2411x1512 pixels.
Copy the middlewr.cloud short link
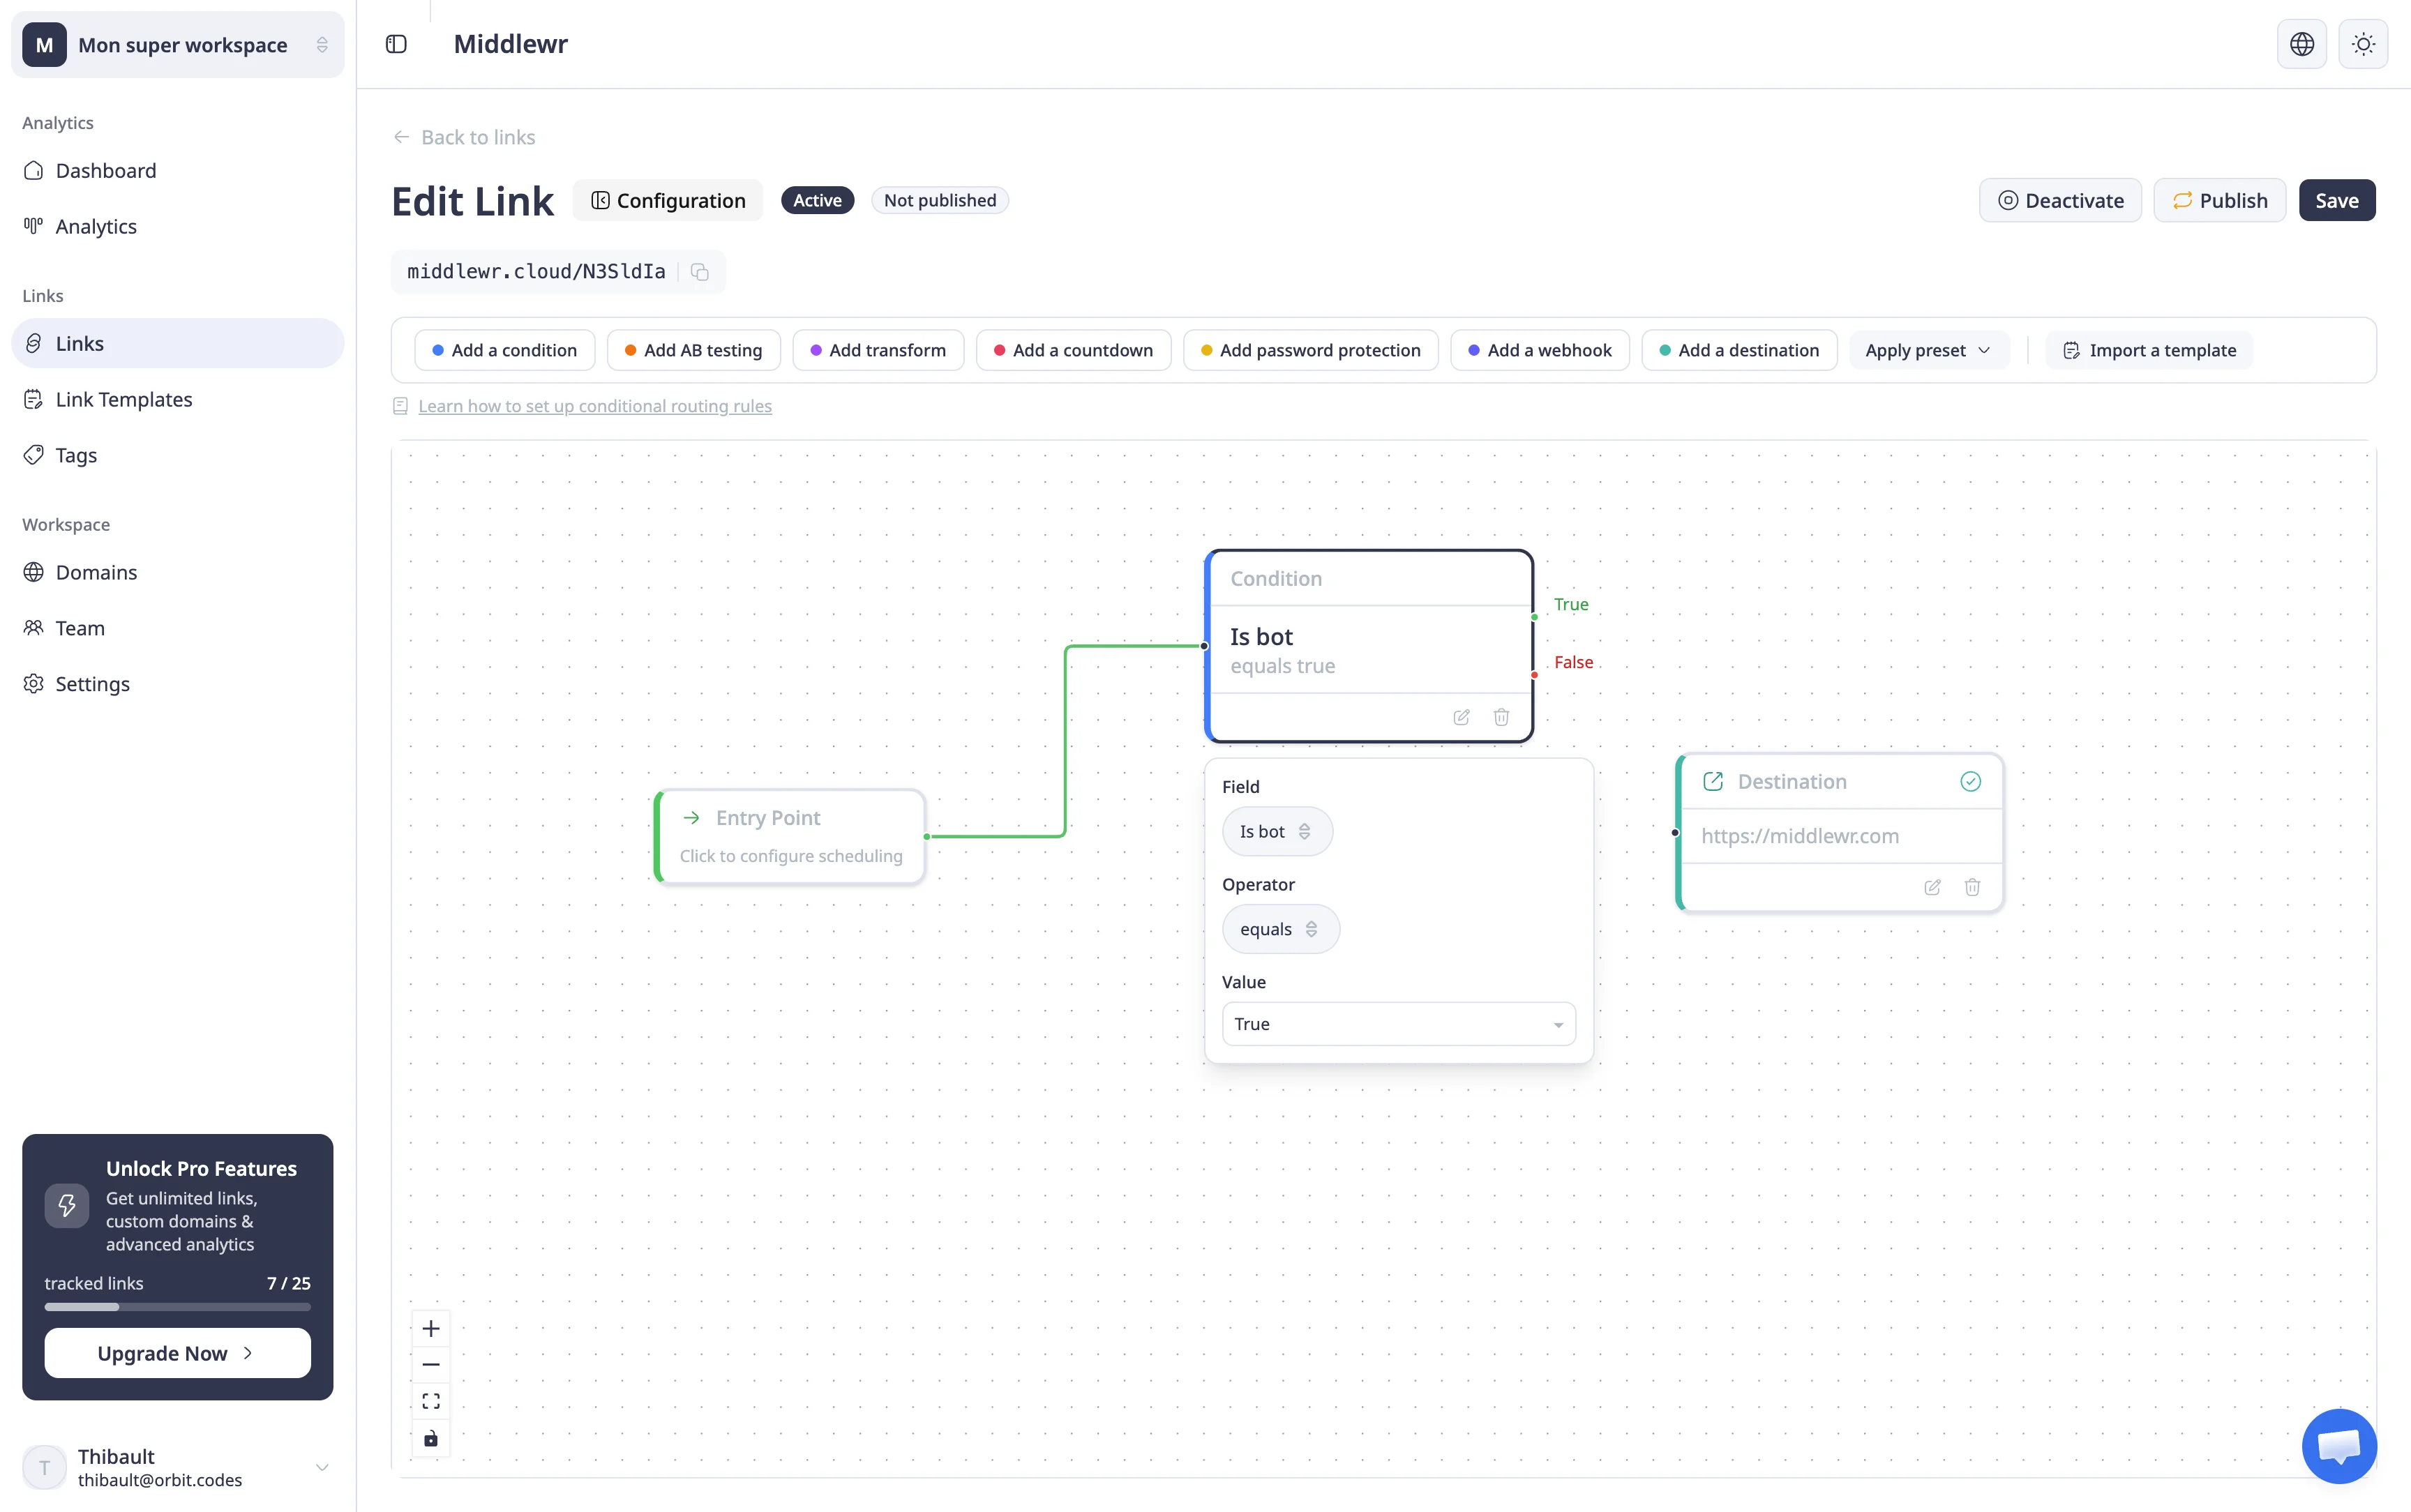click(x=700, y=272)
